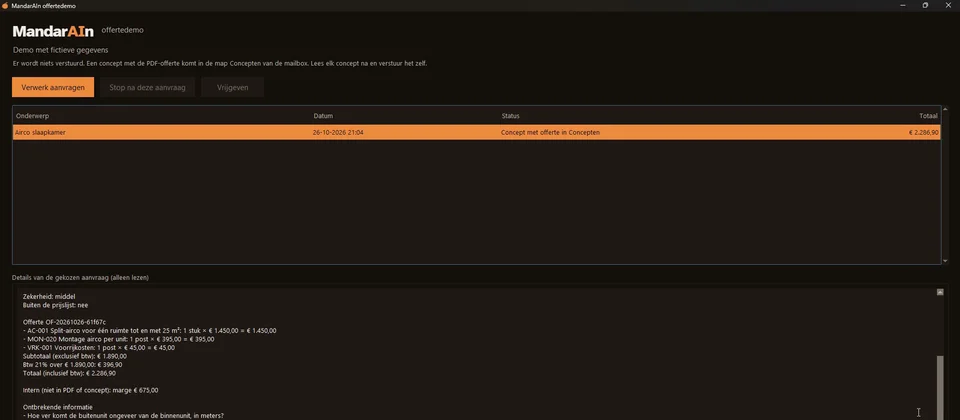960x420 pixels.
Task: Click details panel scrollbar up arrow
Action: 940,292
